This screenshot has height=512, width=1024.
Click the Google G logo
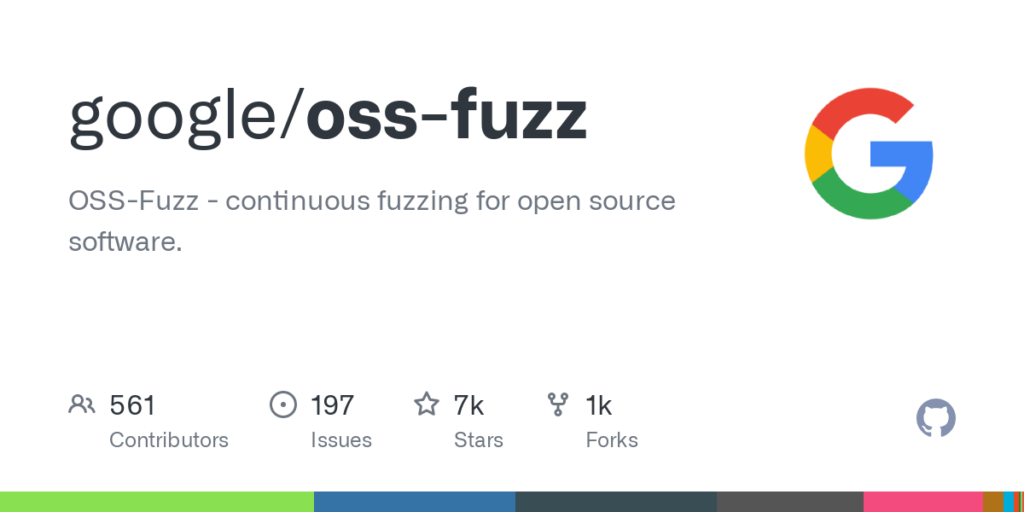click(868, 153)
